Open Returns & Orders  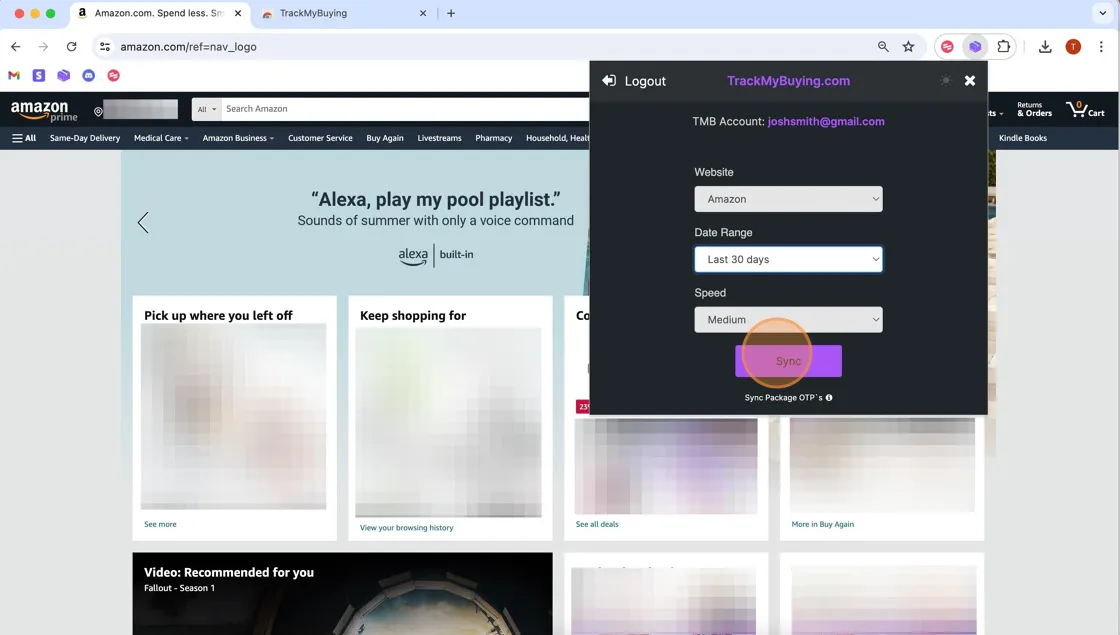tap(1034, 109)
